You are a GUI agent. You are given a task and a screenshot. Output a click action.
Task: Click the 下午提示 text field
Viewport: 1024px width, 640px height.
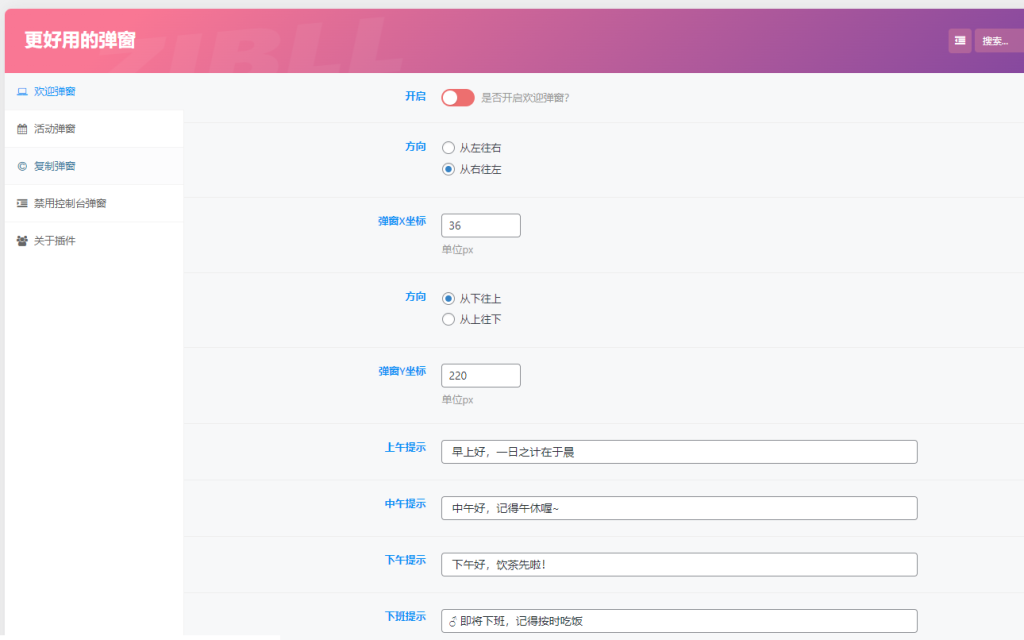pos(679,564)
